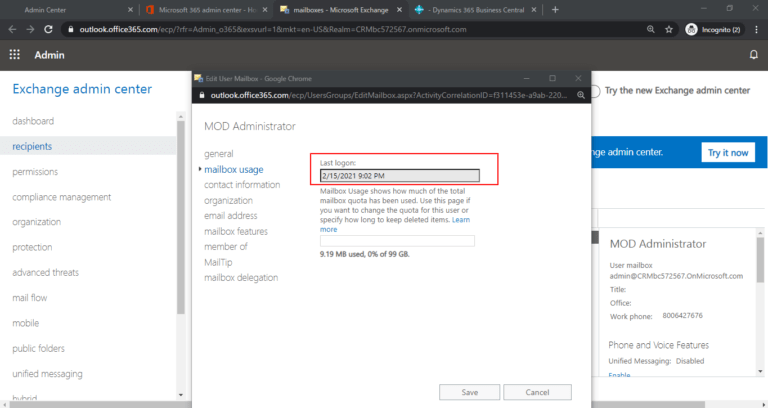
Task: Open the Chrome three-dot menu
Action: click(x=756, y=29)
